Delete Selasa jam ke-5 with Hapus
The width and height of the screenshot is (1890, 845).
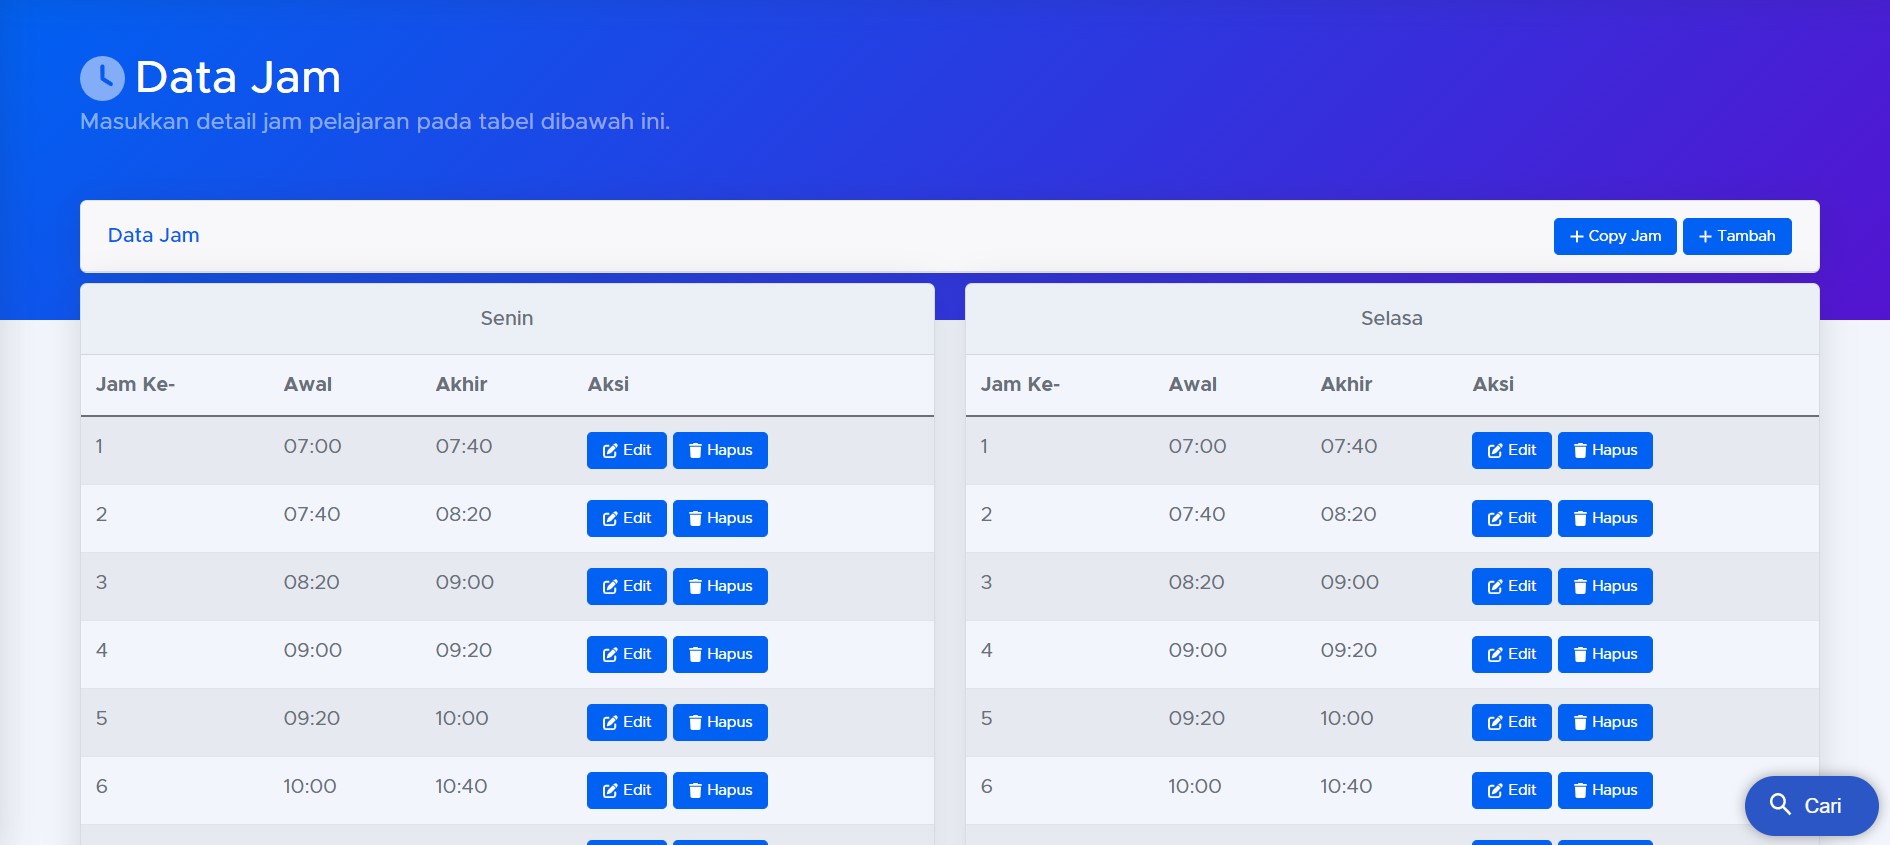(1605, 722)
